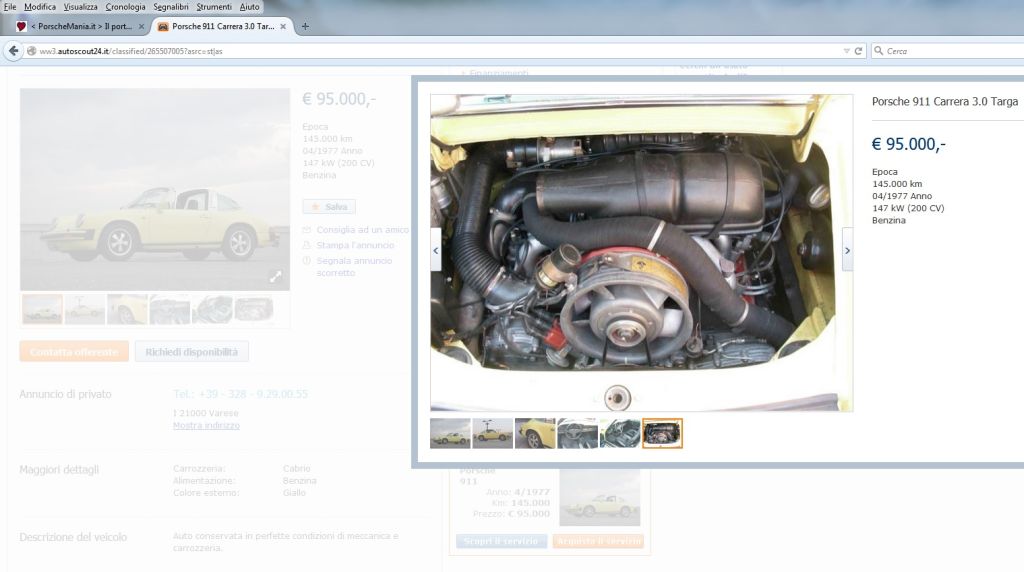Viewport: 1024px width, 572px height.
Task: Select fourth lightbox thumbnail of steering wheel
Action: (577, 434)
